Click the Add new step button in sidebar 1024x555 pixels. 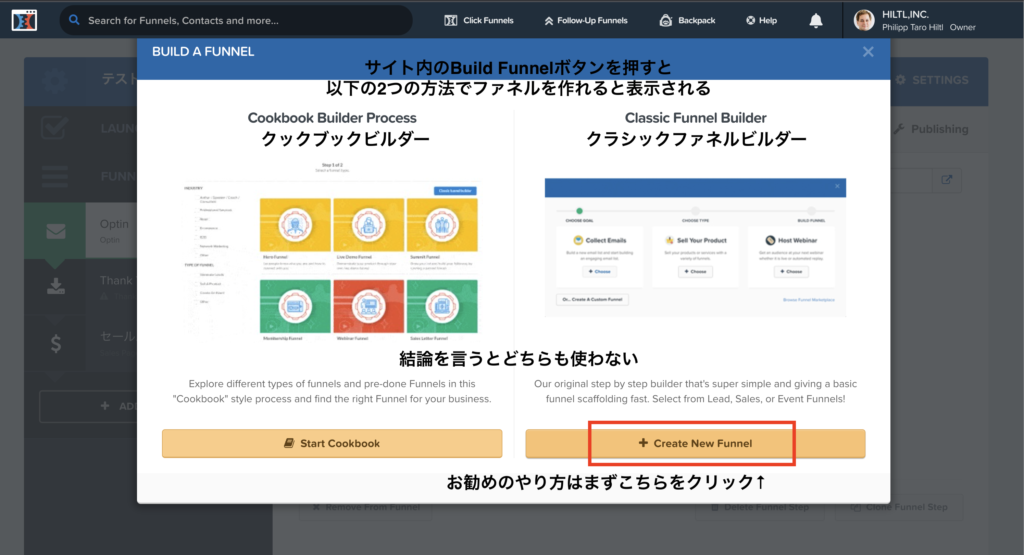tap(89, 406)
